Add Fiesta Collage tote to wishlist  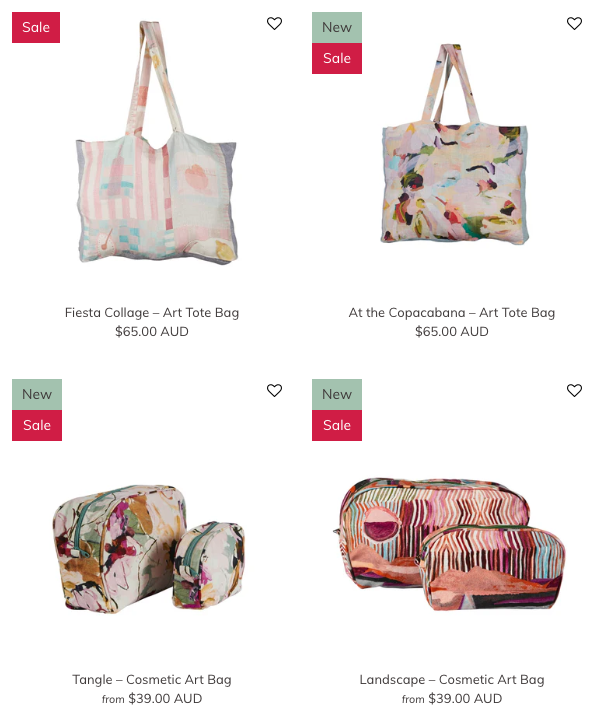tap(274, 23)
